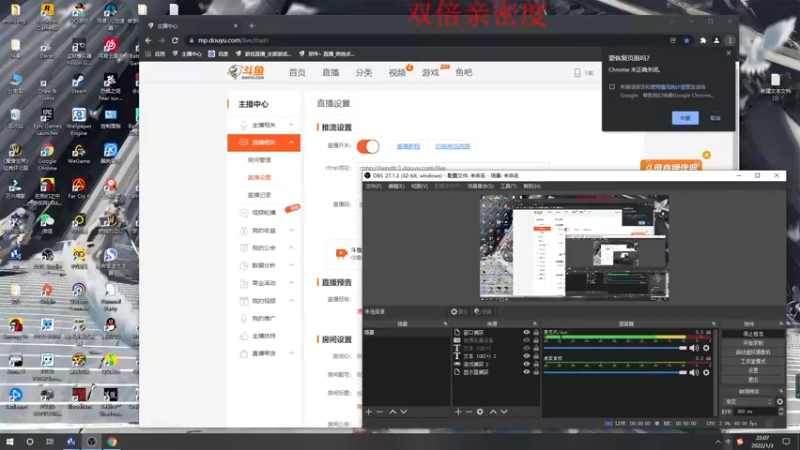This screenshot has width=800, height=450.
Task: Open OBS 文件(F) menu
Action: pos(373,186)
